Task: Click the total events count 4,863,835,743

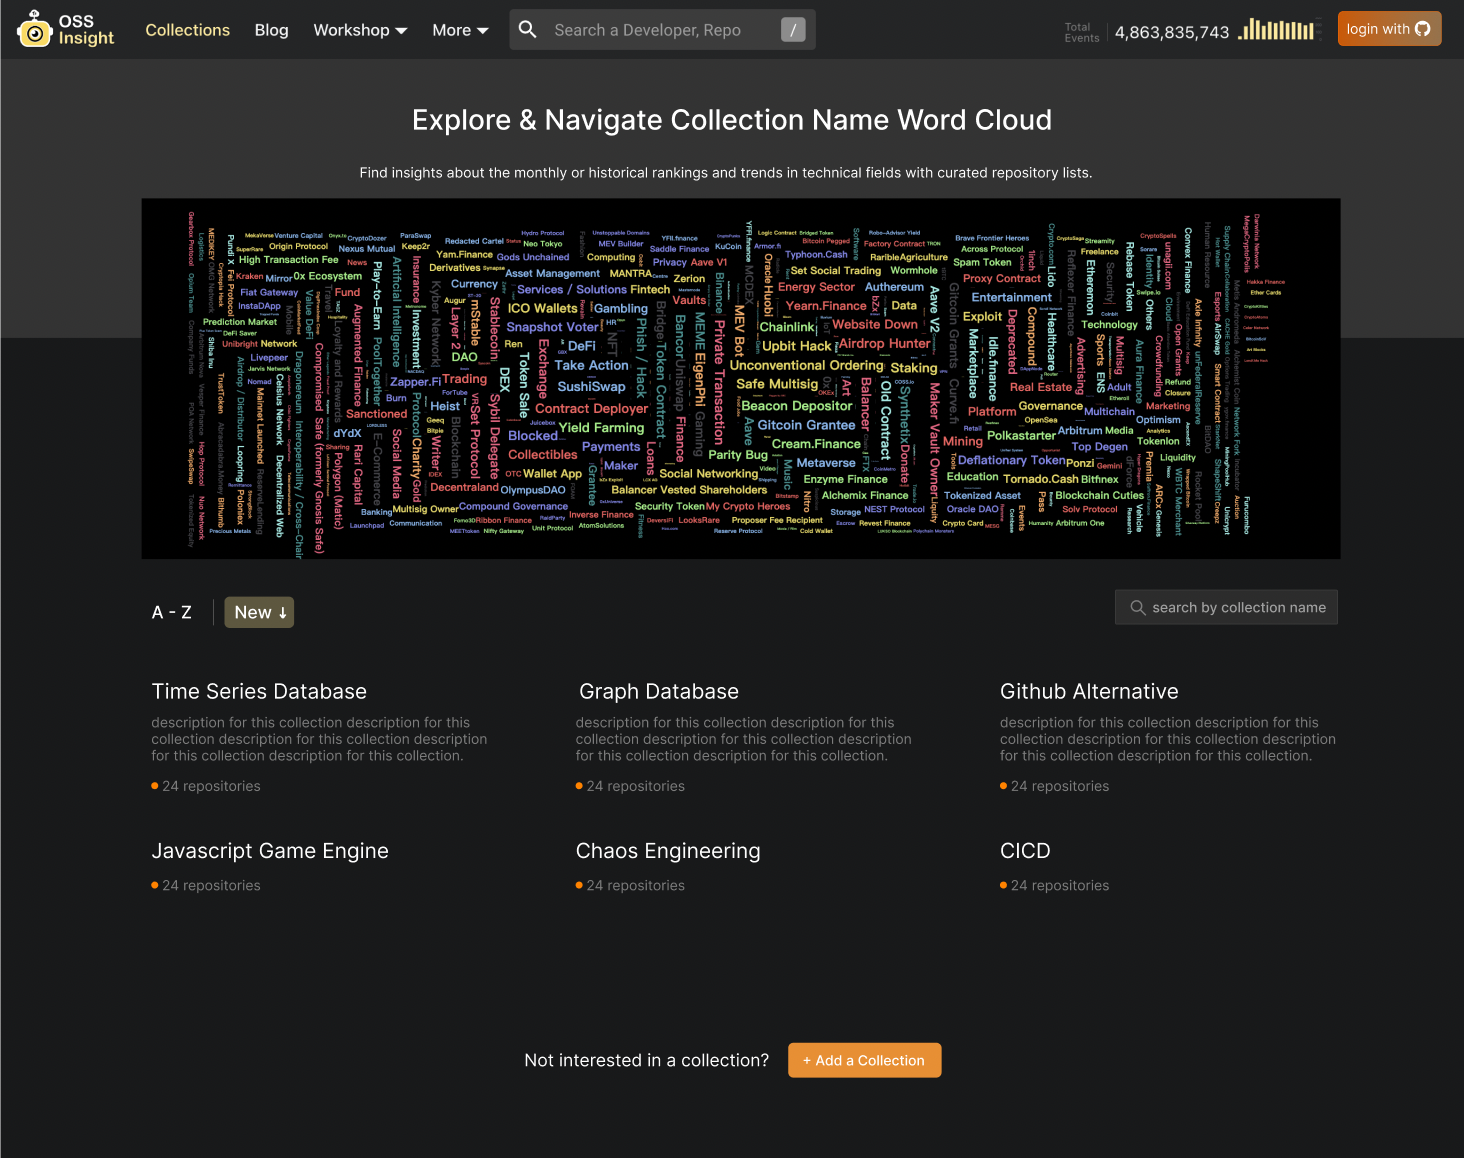Action: [x=1172, y=32]
